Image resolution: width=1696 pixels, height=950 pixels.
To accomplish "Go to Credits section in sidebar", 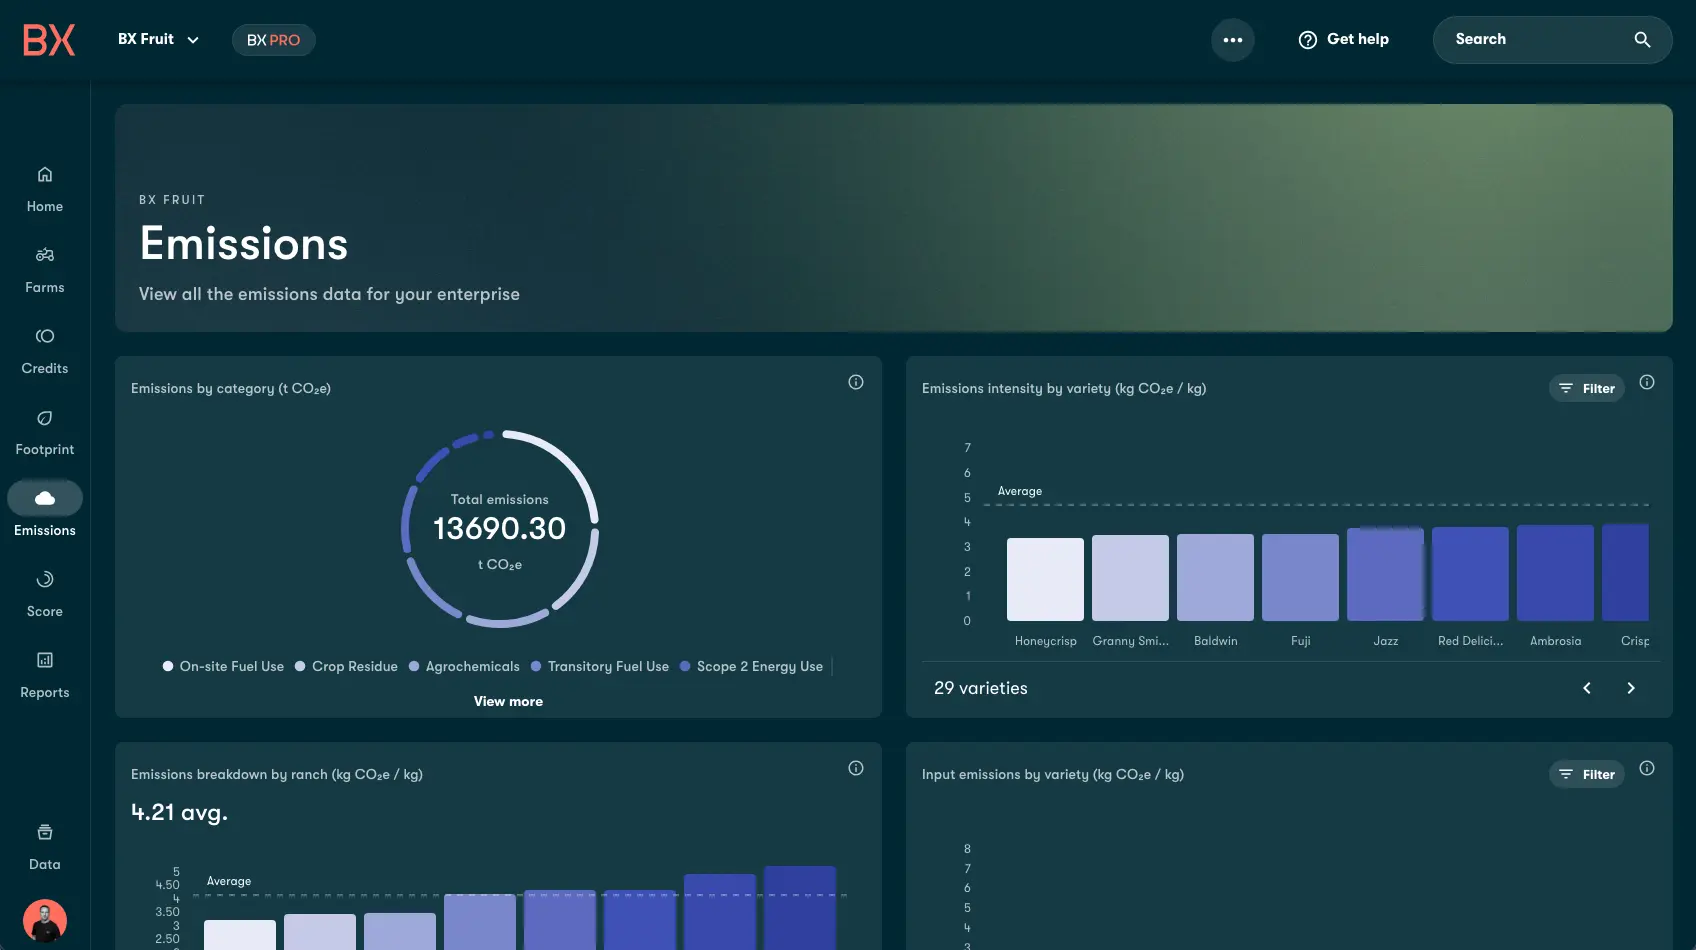I will (x=45, y=337).
